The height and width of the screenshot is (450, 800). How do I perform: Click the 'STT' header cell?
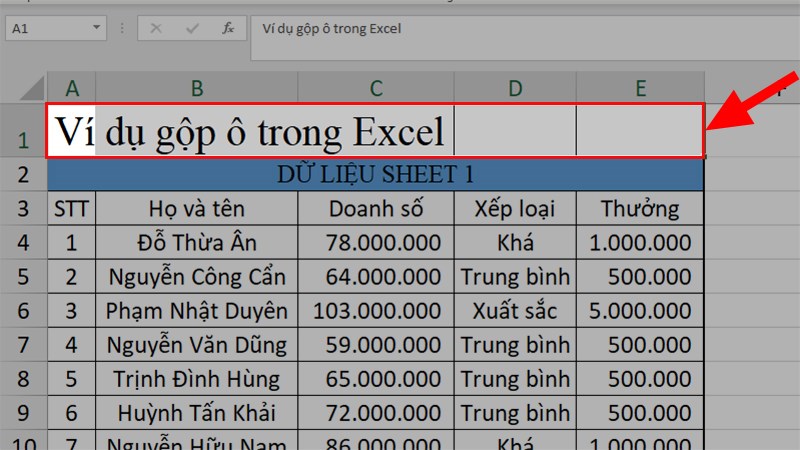(x=71, y=209)
